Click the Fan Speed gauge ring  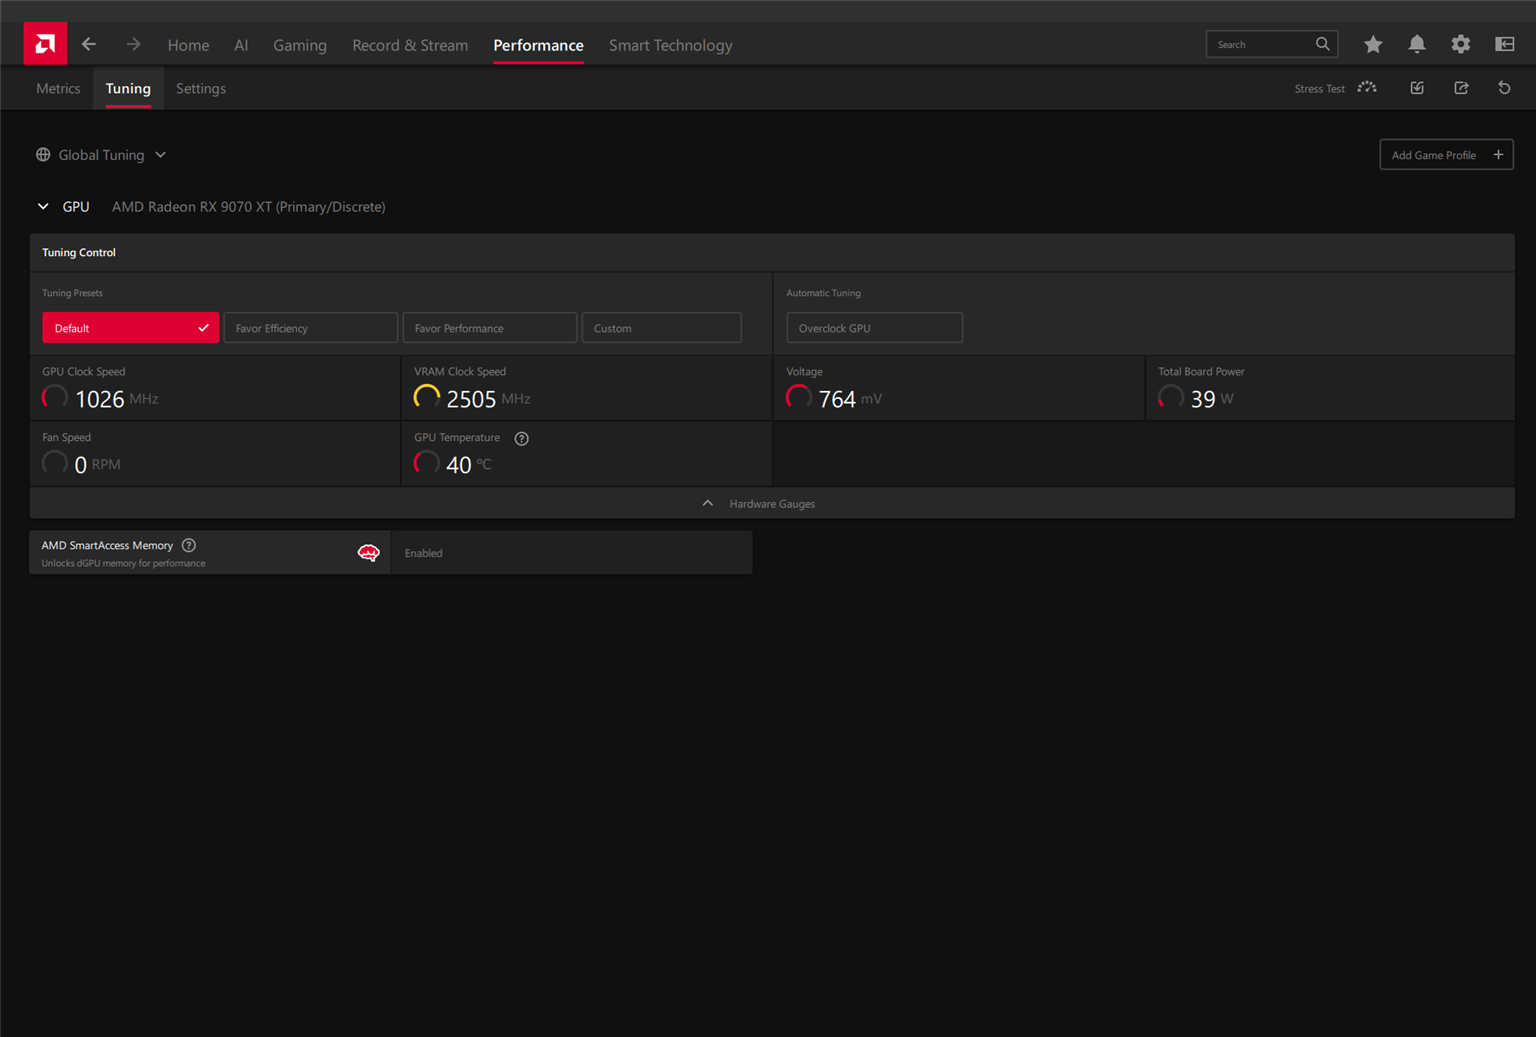pyautogui.click(x=55, y=464)
